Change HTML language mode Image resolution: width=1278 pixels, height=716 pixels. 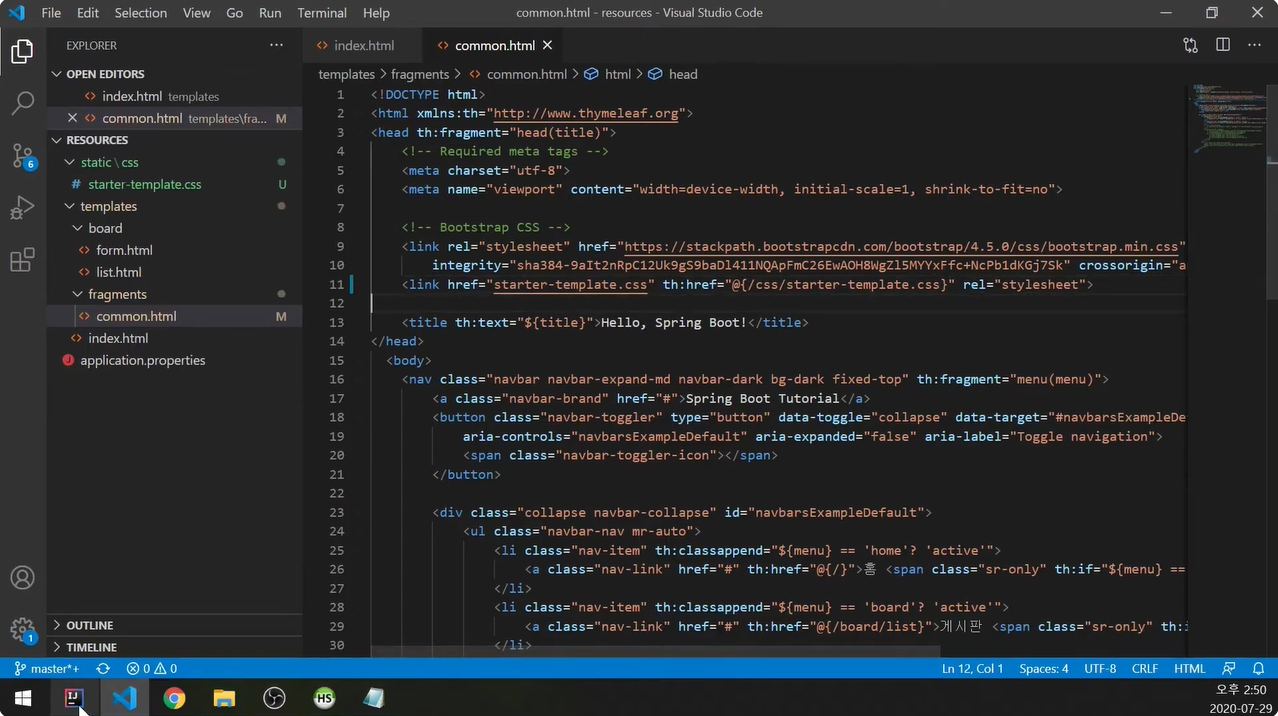1189,668
